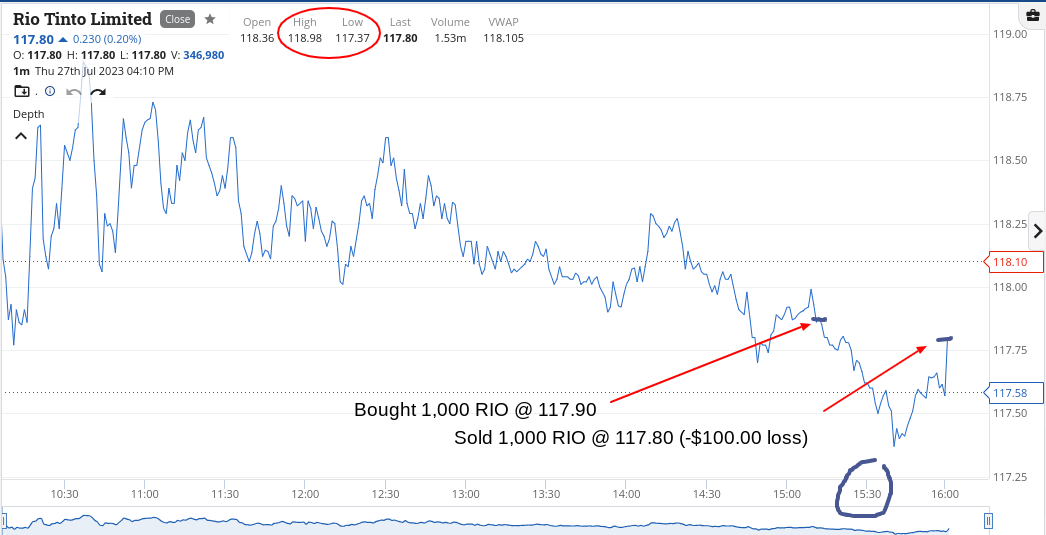
Task: Click the mini navigator chart strip
Action: 496,522
